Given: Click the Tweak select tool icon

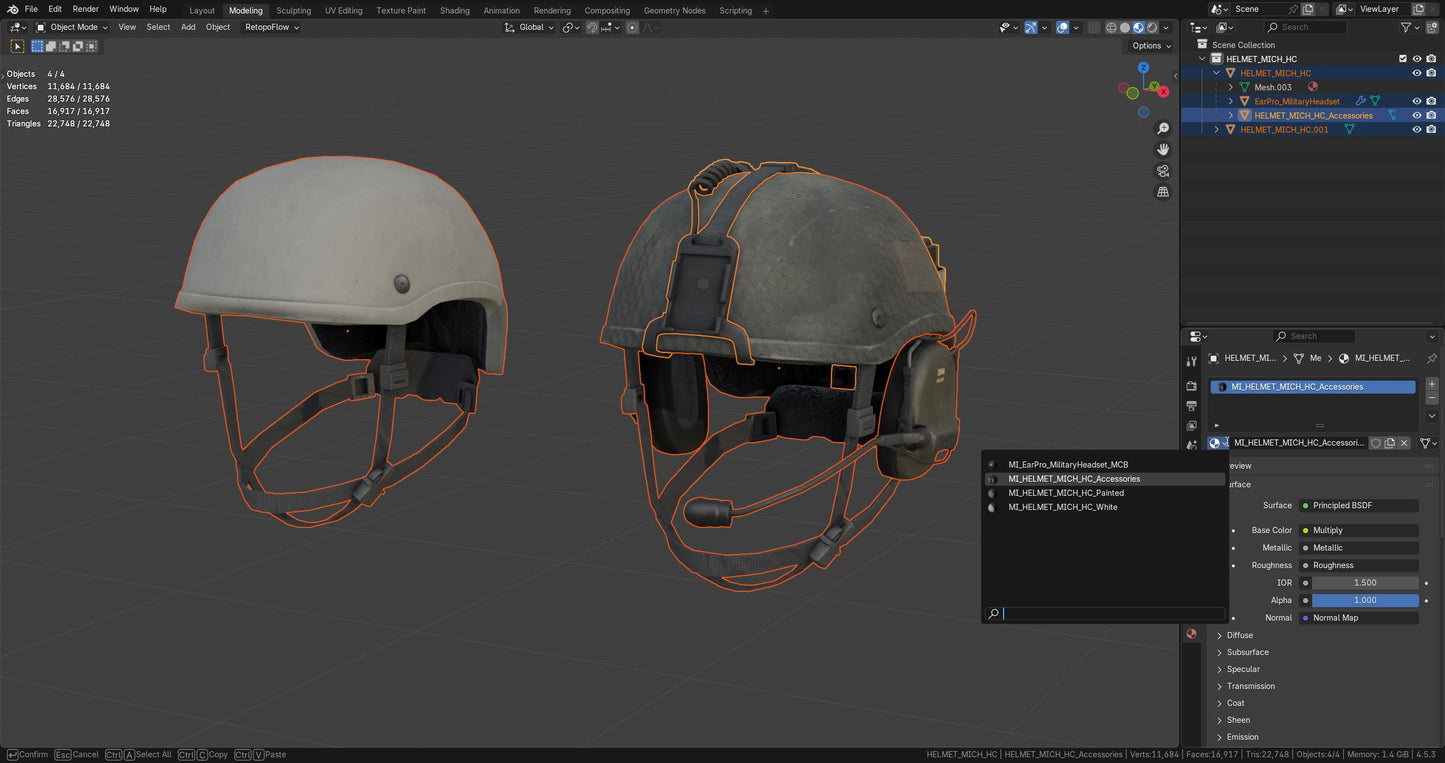Looking at the screenshot, I should (17, 46).
